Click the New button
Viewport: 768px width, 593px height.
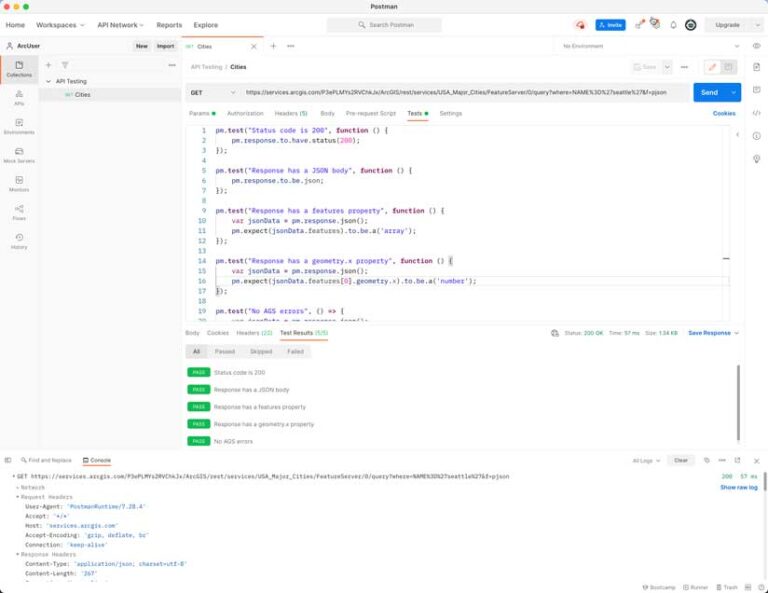click(142, 46)
